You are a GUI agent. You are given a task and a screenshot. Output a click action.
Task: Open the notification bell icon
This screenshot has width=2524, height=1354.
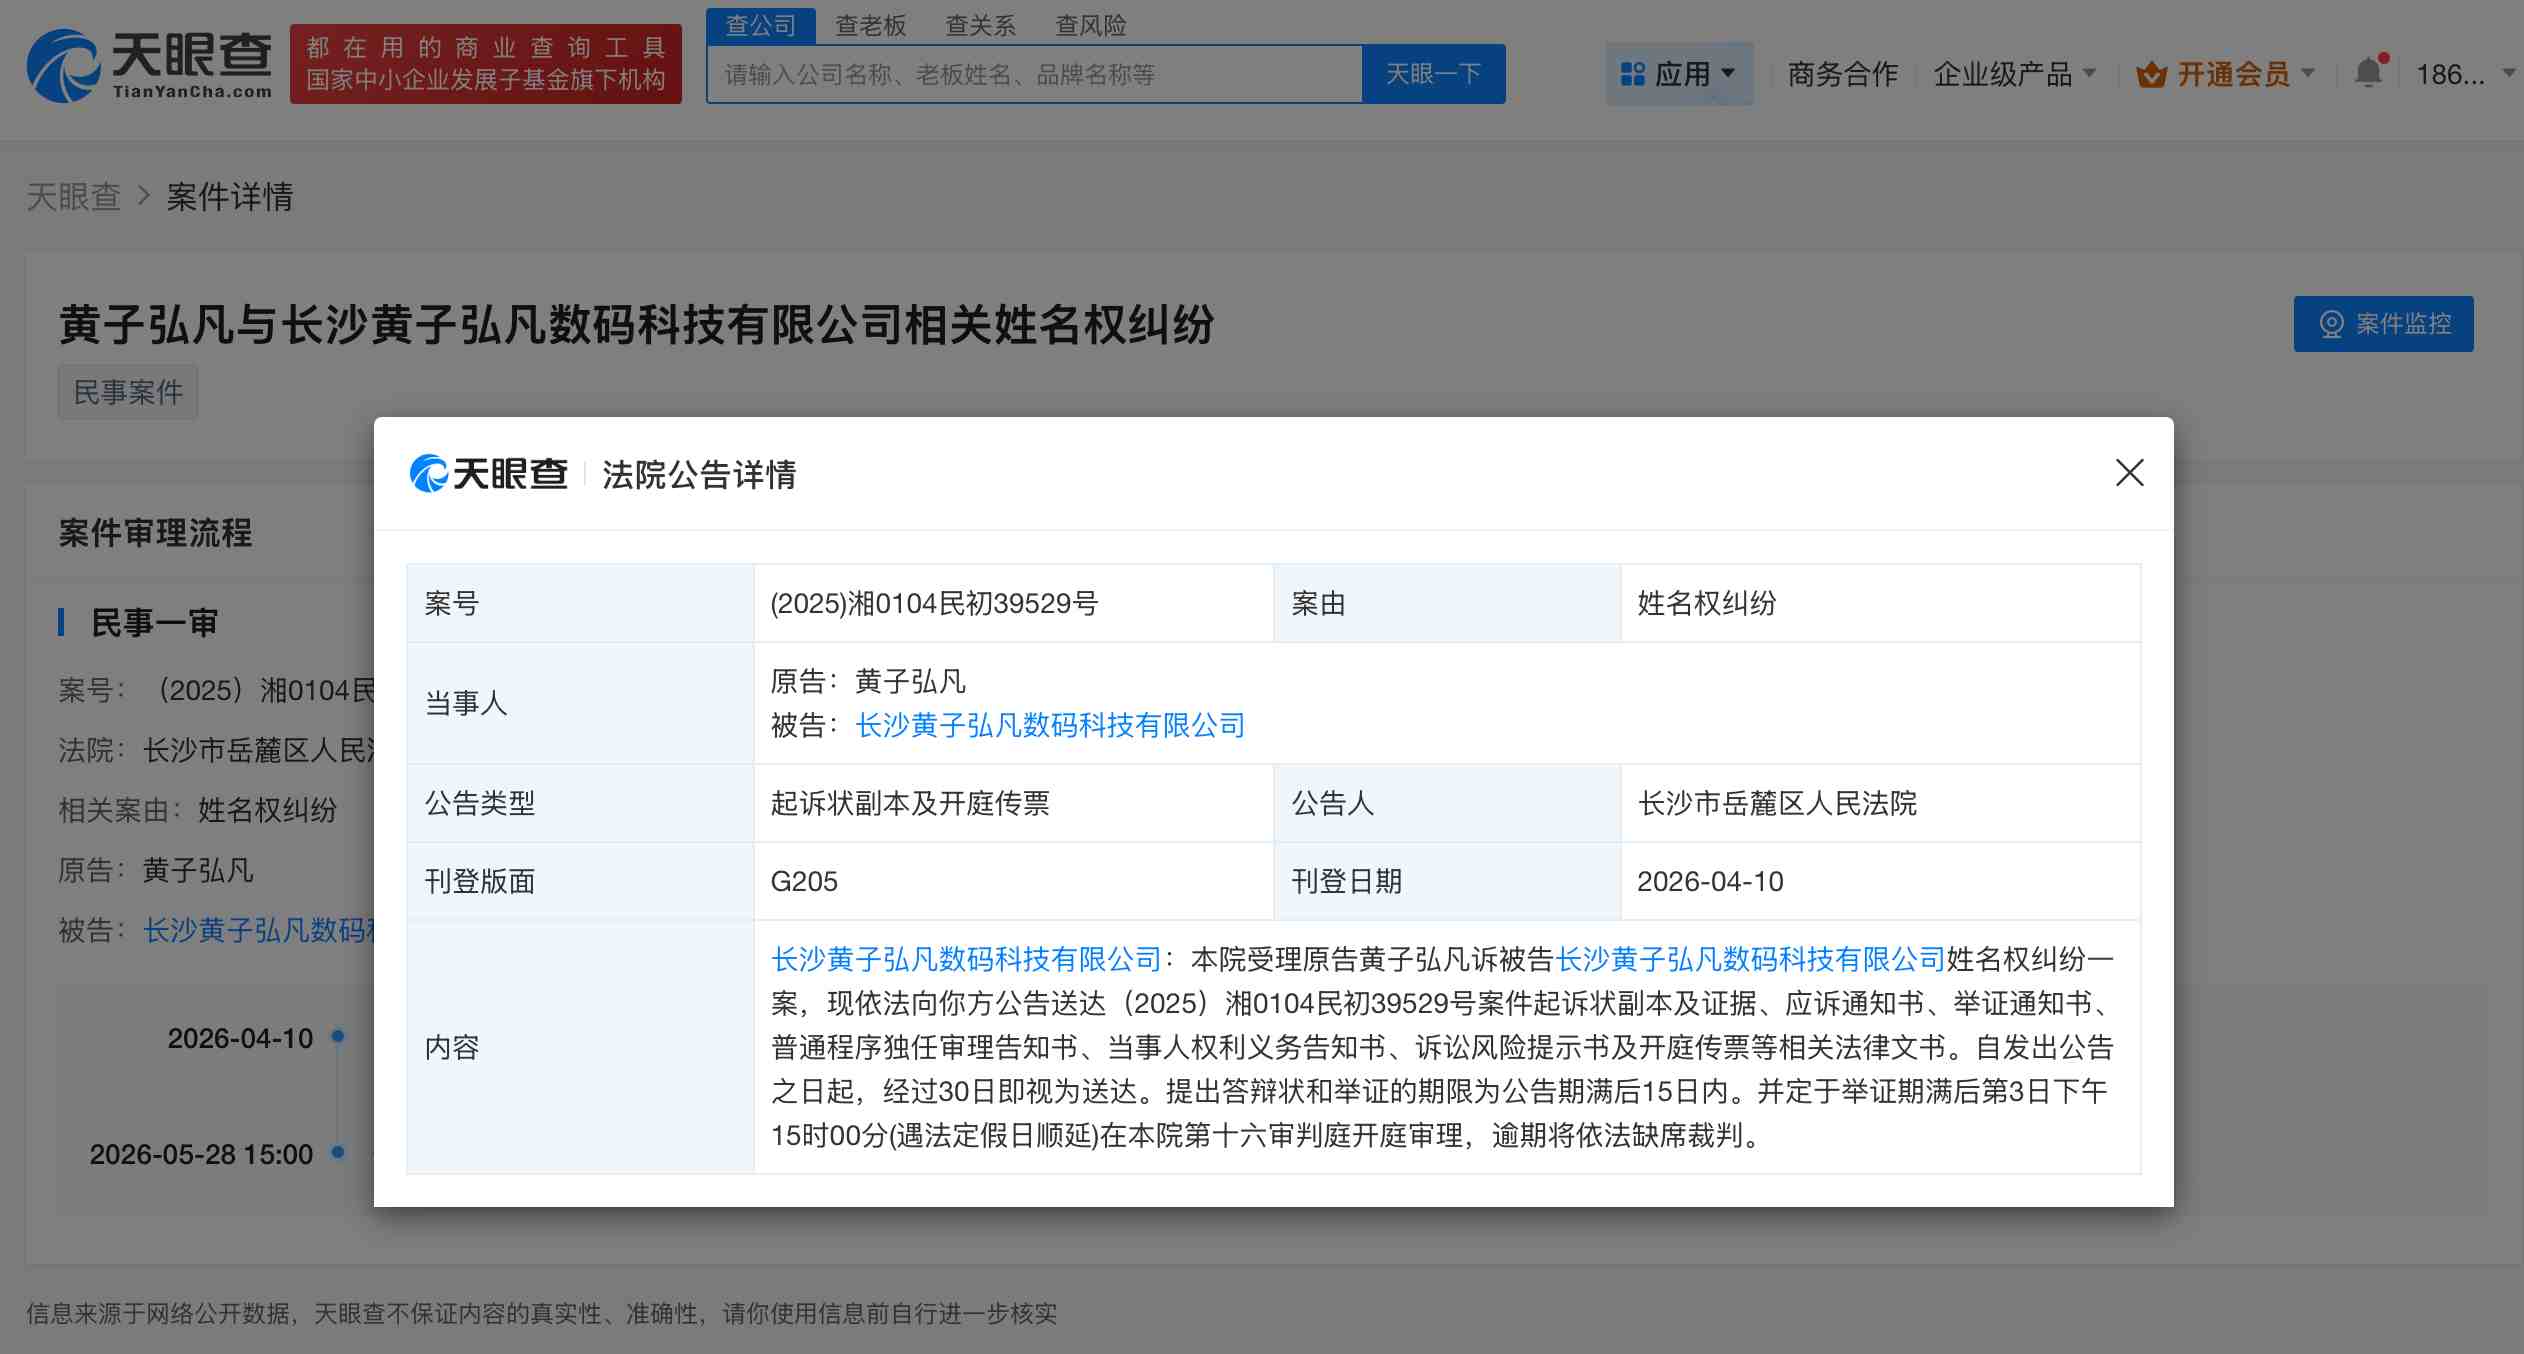tap(2367, 73)
